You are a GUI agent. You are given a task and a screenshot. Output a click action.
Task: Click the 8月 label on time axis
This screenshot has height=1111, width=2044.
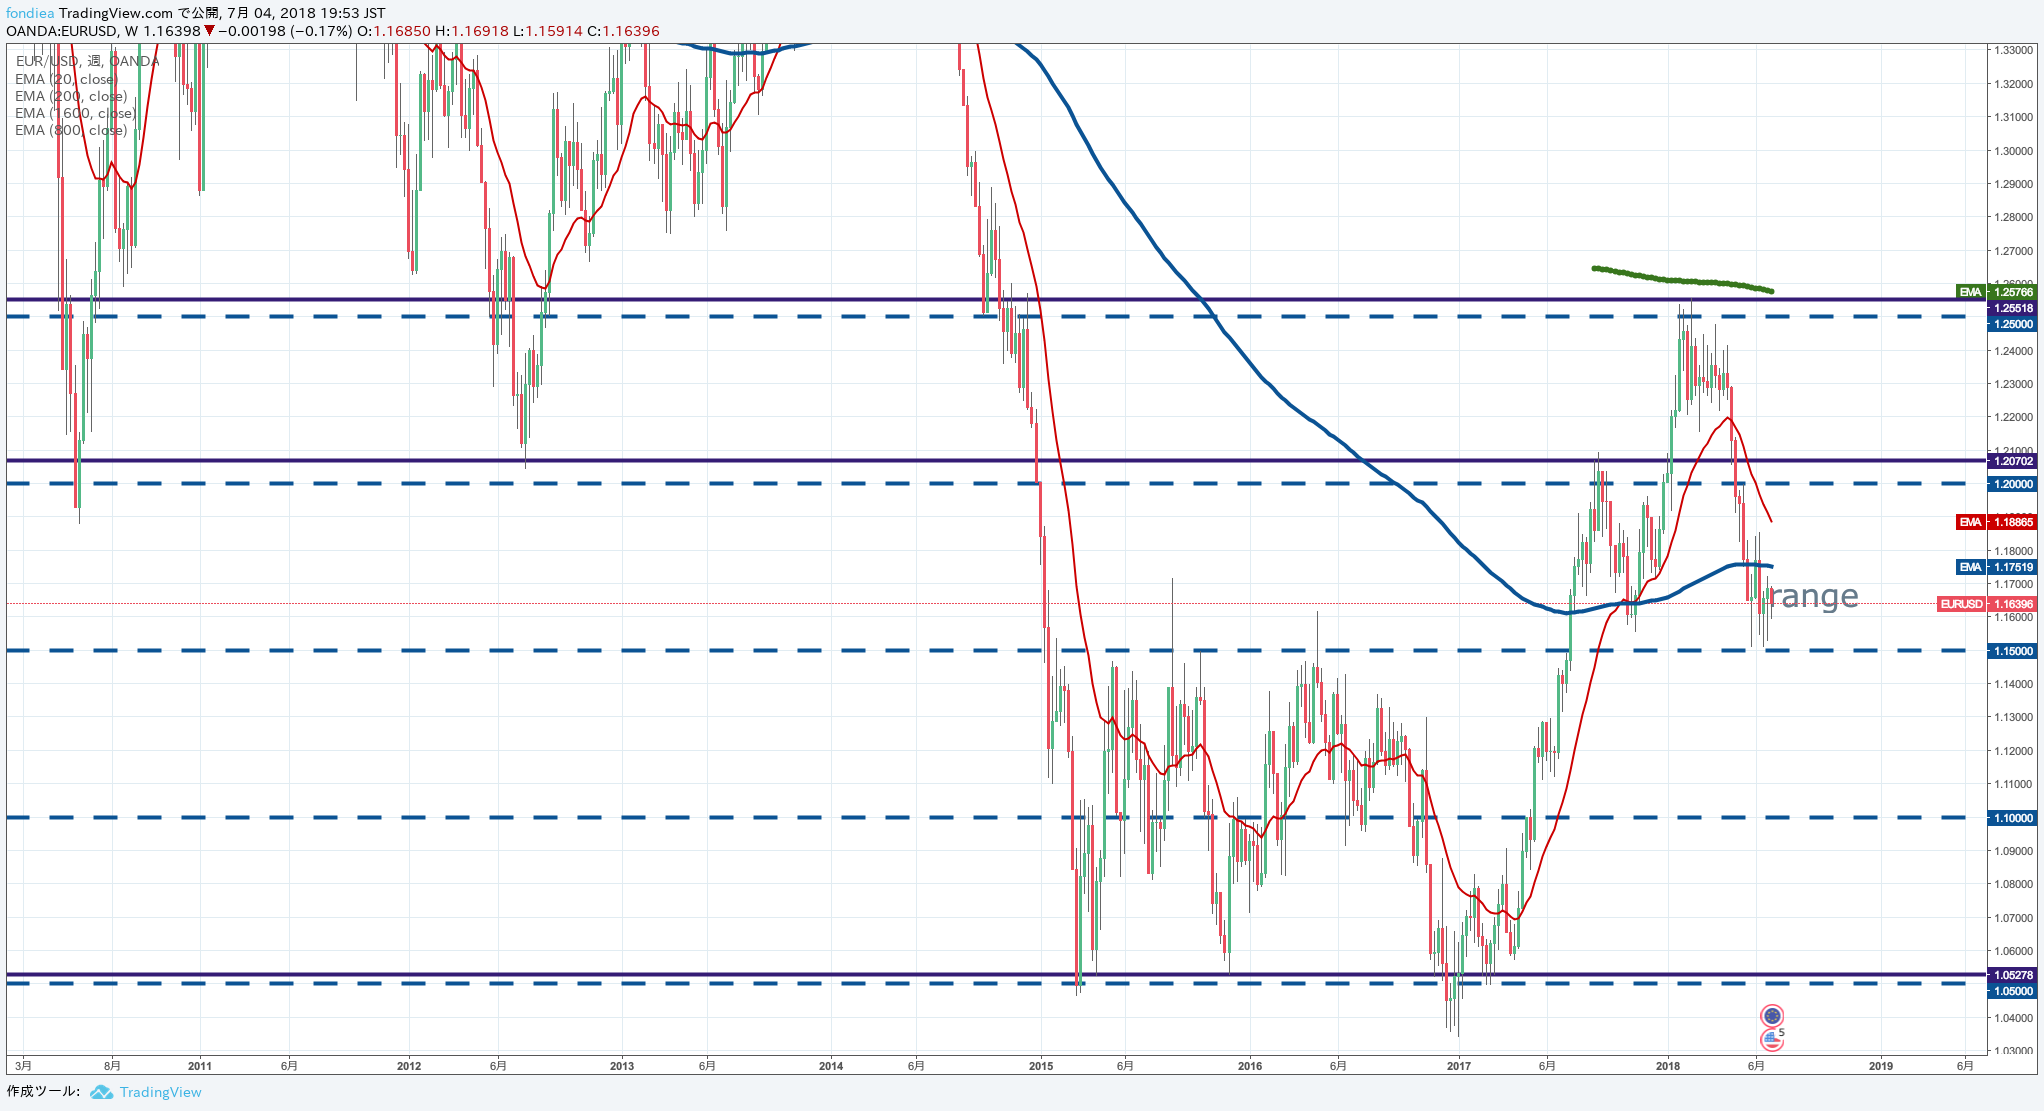click(x=113, y=1066)
